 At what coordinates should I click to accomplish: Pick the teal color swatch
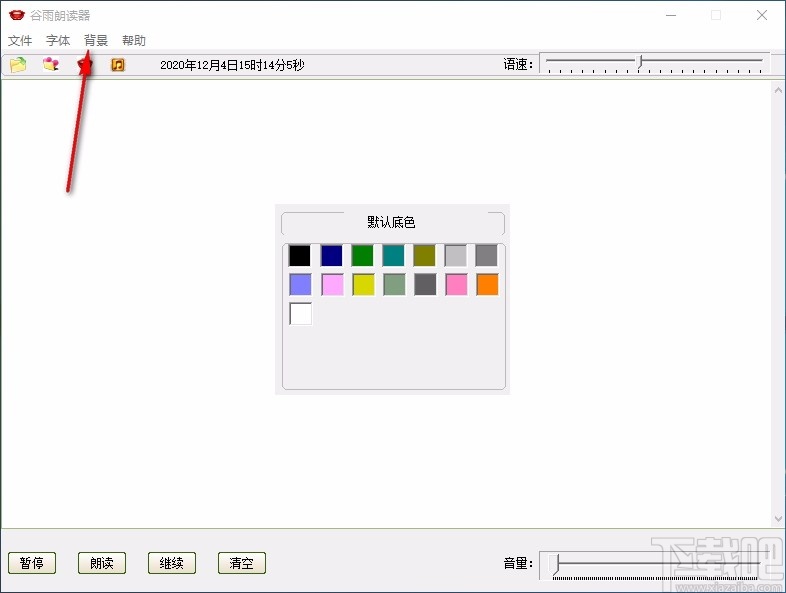coord(394,255)
